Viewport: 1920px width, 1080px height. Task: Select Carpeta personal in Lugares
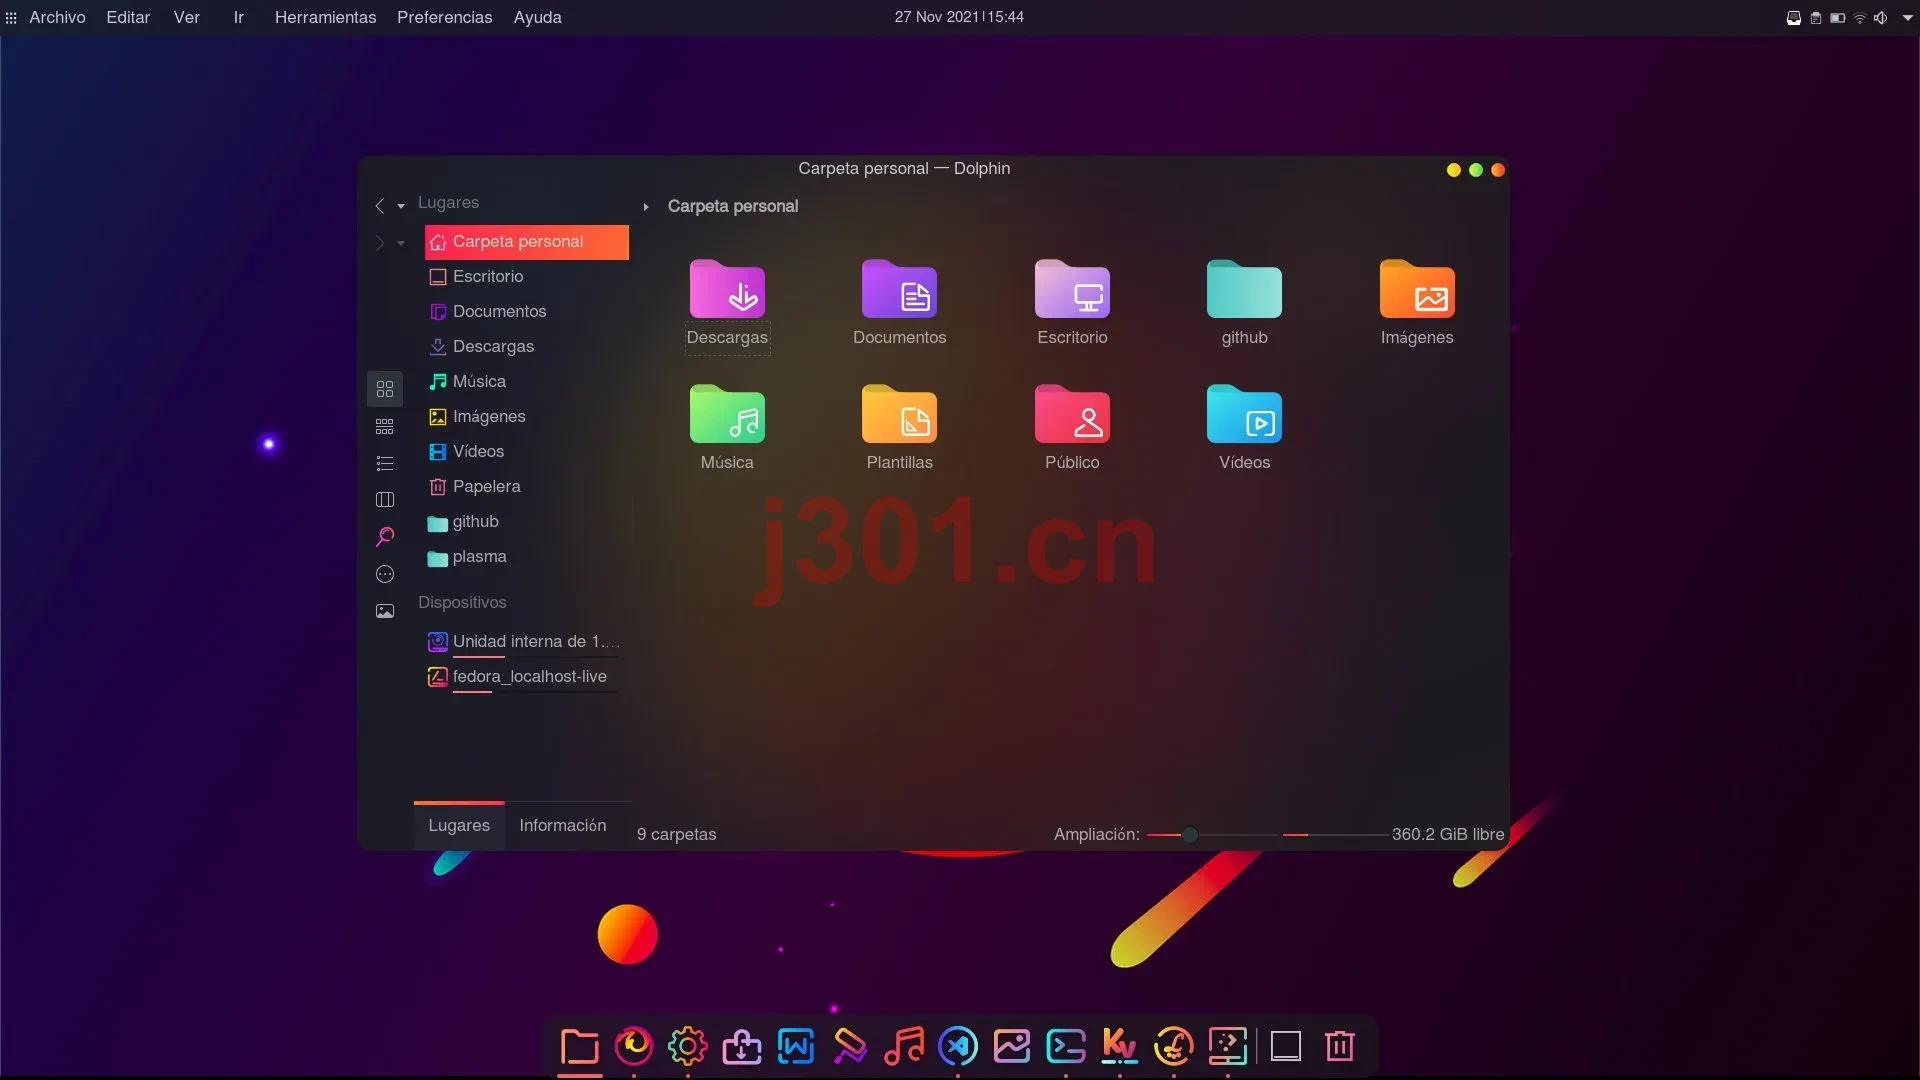[x=527, y=242]
